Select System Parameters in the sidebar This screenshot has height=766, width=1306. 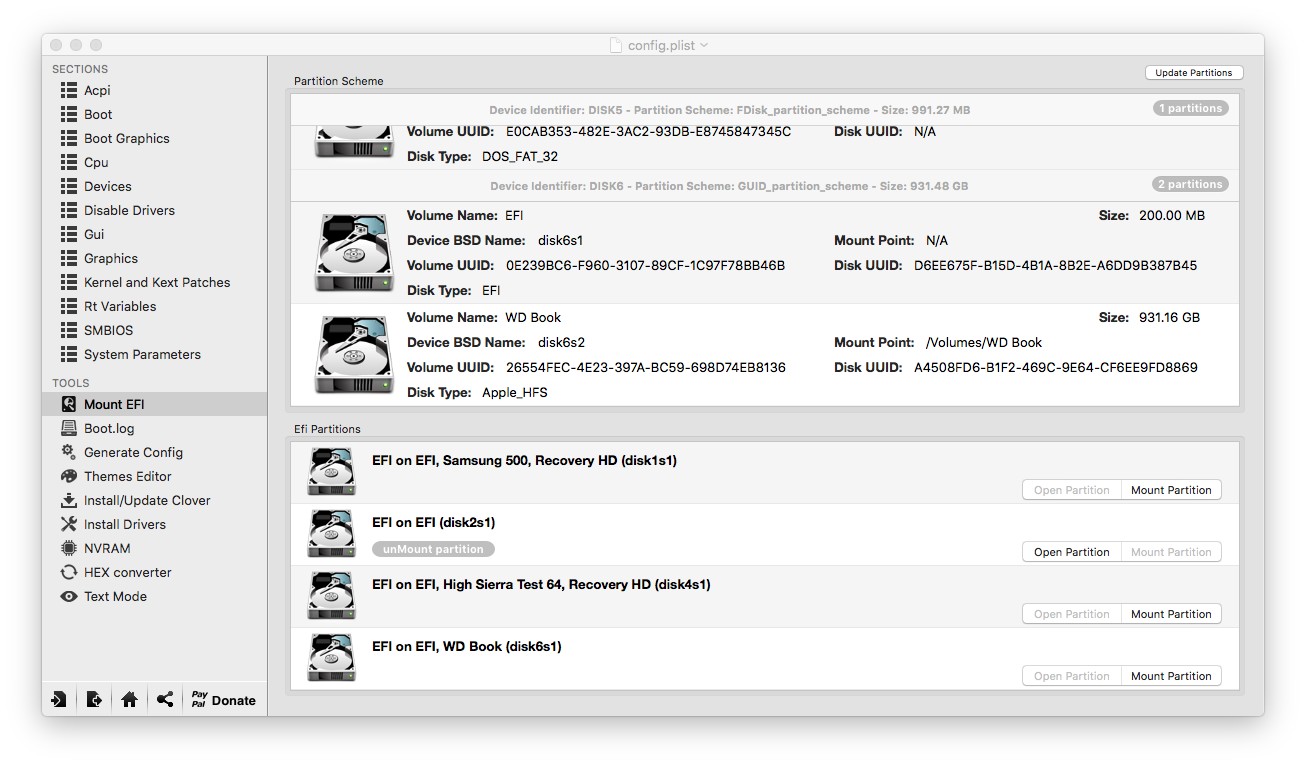[x=142, y=354]
